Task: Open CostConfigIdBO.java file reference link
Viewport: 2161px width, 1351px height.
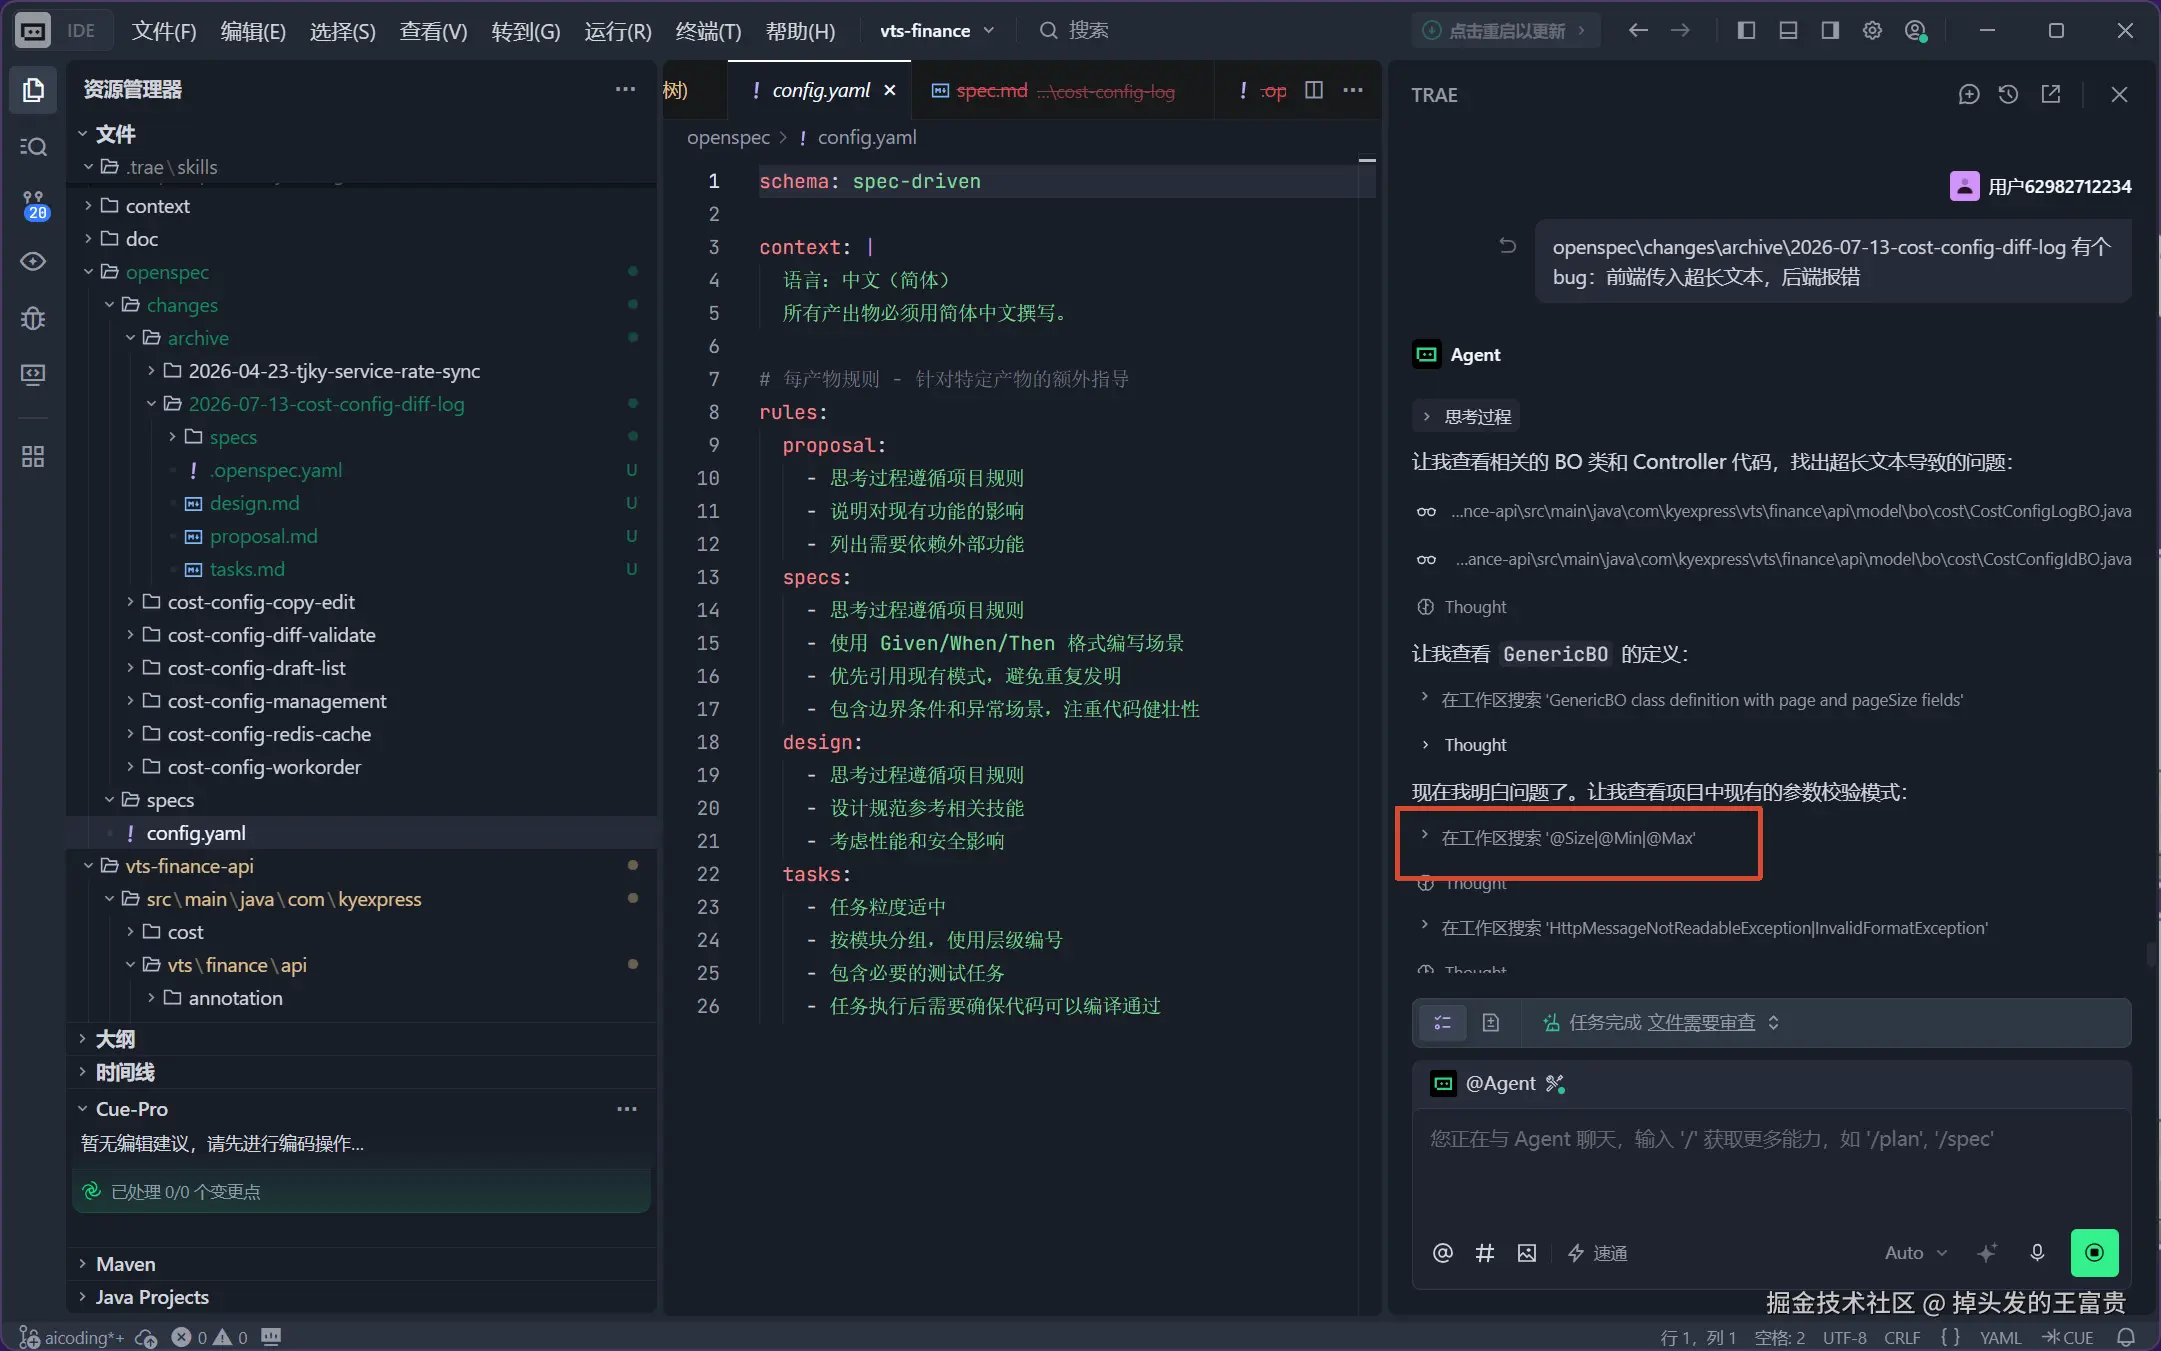Action: click(1792, 559)
